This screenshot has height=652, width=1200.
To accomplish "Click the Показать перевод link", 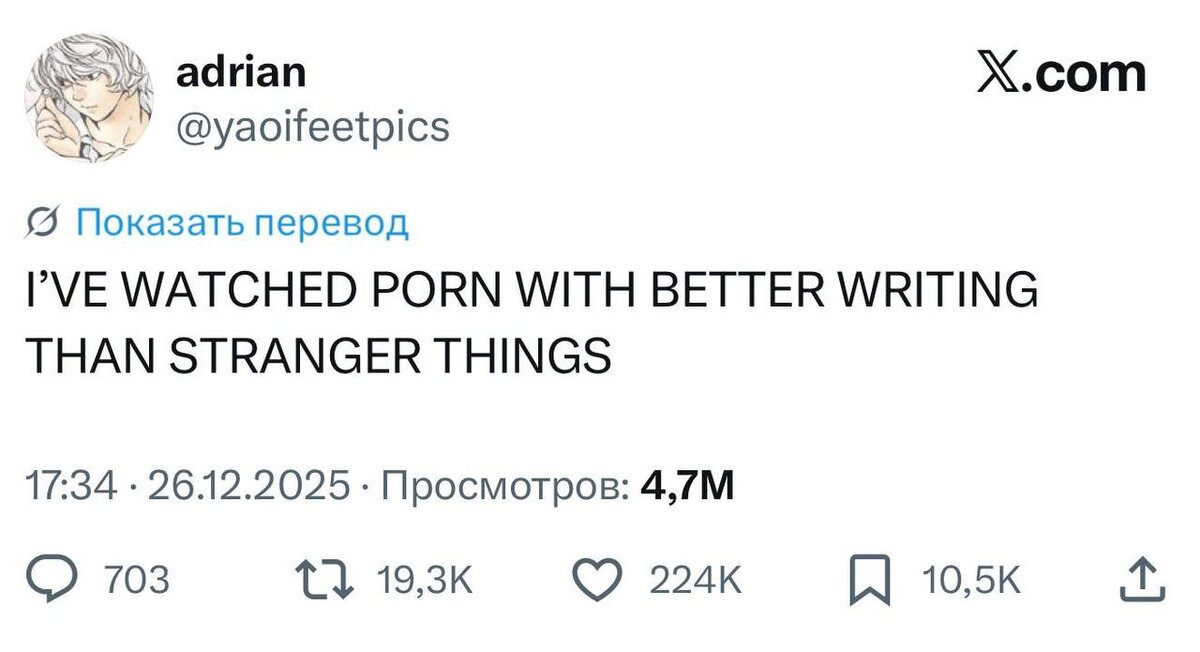I will 243,222.
